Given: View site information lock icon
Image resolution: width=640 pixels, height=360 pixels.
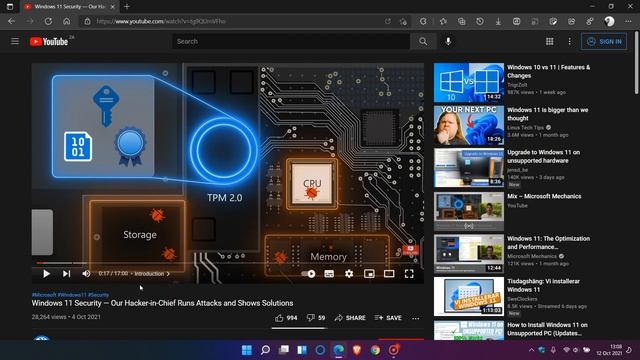Looking at the screenshot, I should 87,21.
